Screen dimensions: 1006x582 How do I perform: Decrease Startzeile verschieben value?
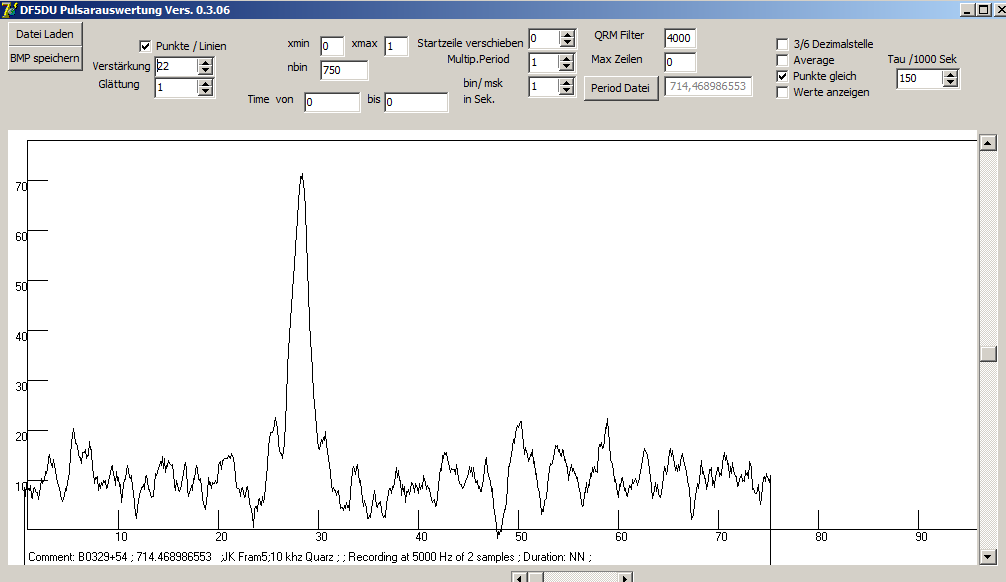pos(567,43)
